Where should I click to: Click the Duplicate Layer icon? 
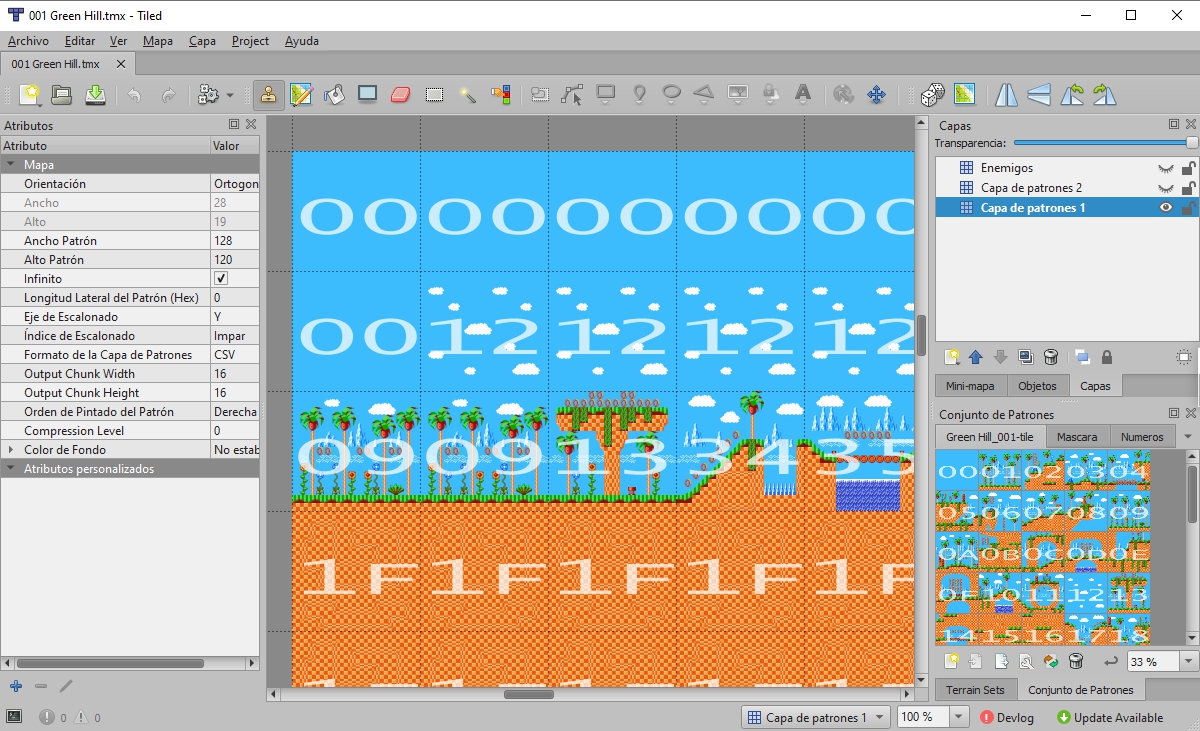click(1025, 357)
